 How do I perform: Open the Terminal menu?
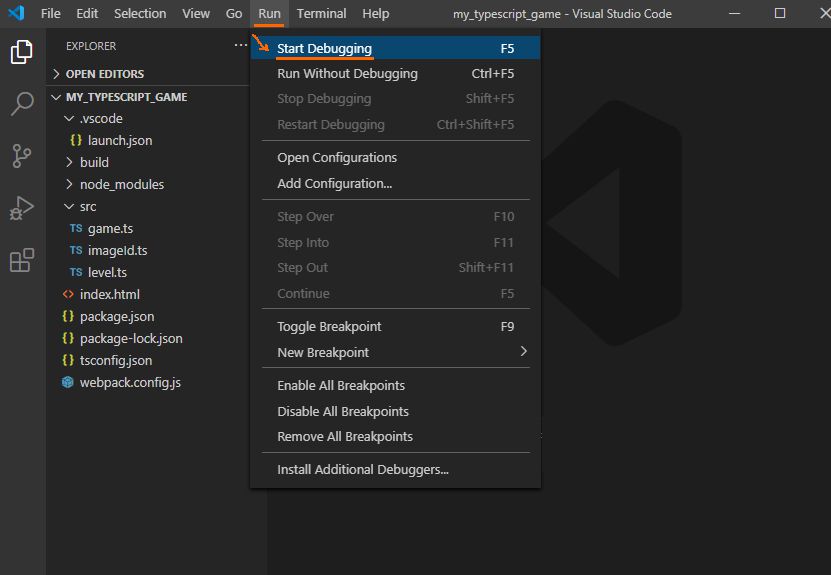(321, 14)
